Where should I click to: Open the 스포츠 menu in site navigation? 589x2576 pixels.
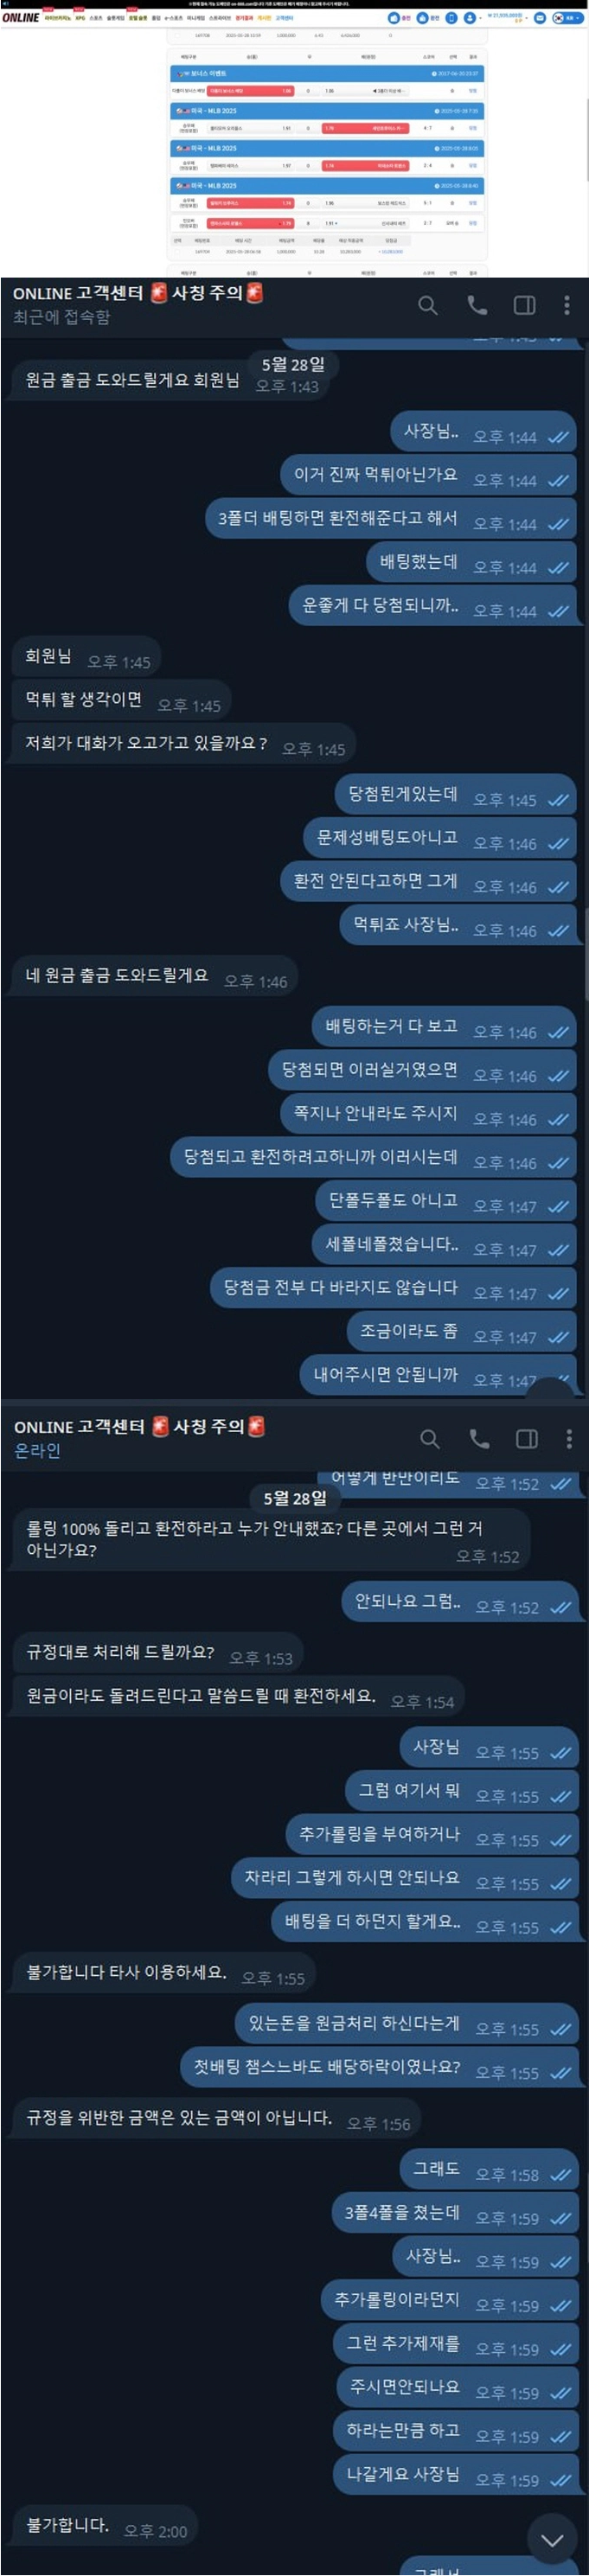95,18
